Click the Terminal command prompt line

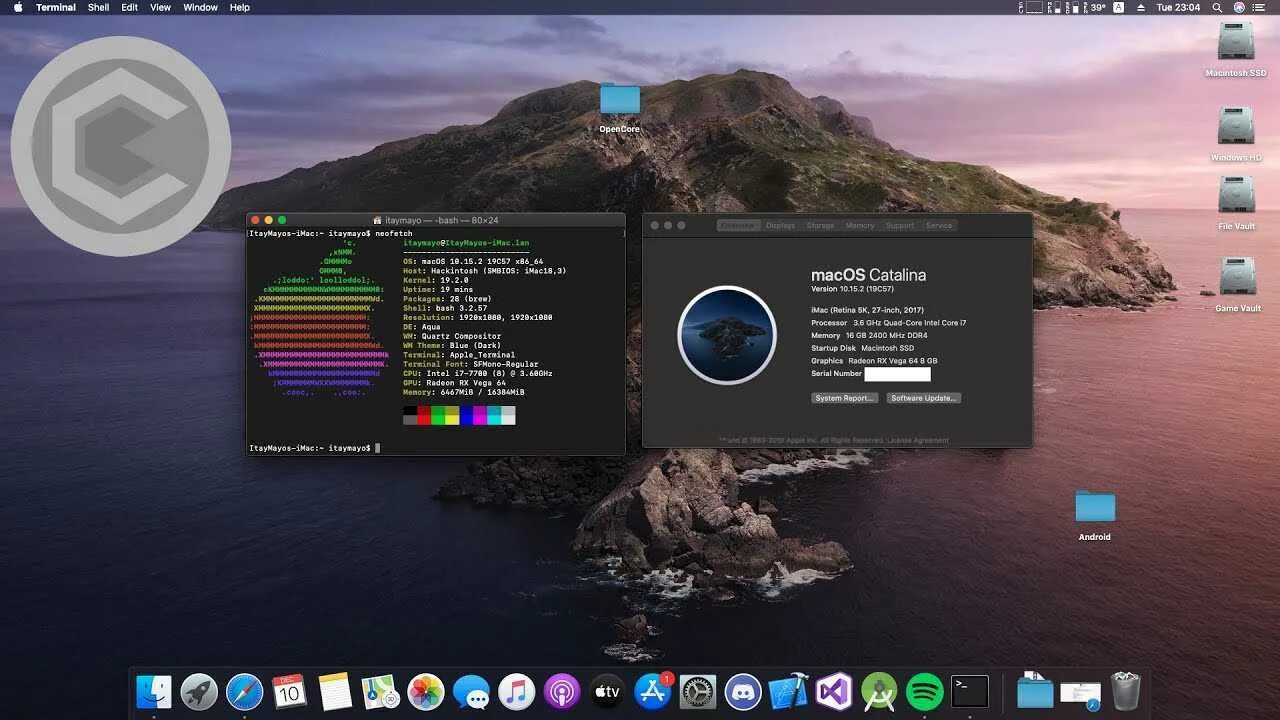pyautogui.click(x=314, y=448)
